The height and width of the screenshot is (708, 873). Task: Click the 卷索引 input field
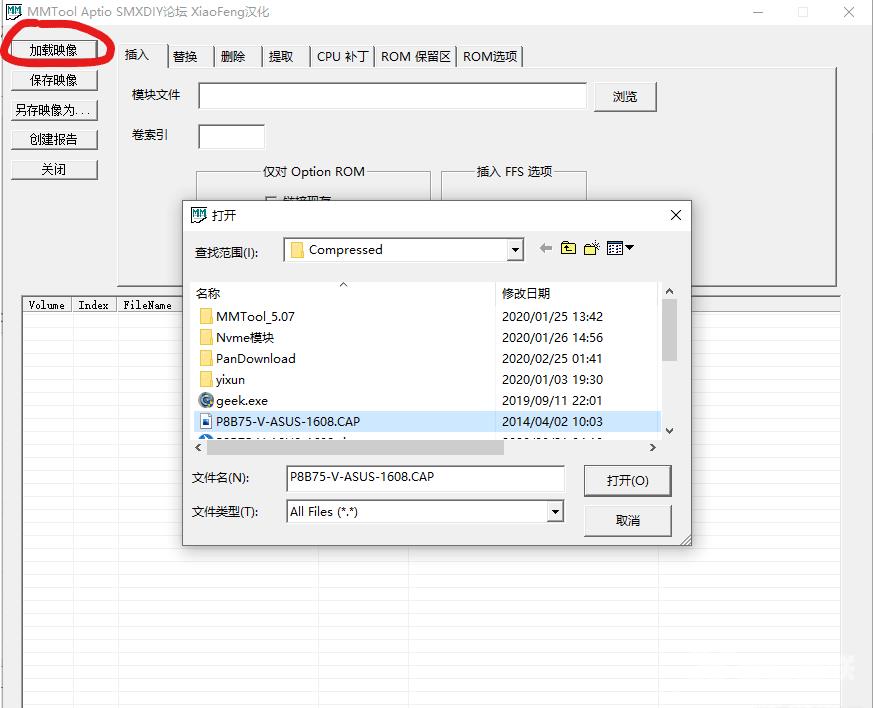pos(232,136)
